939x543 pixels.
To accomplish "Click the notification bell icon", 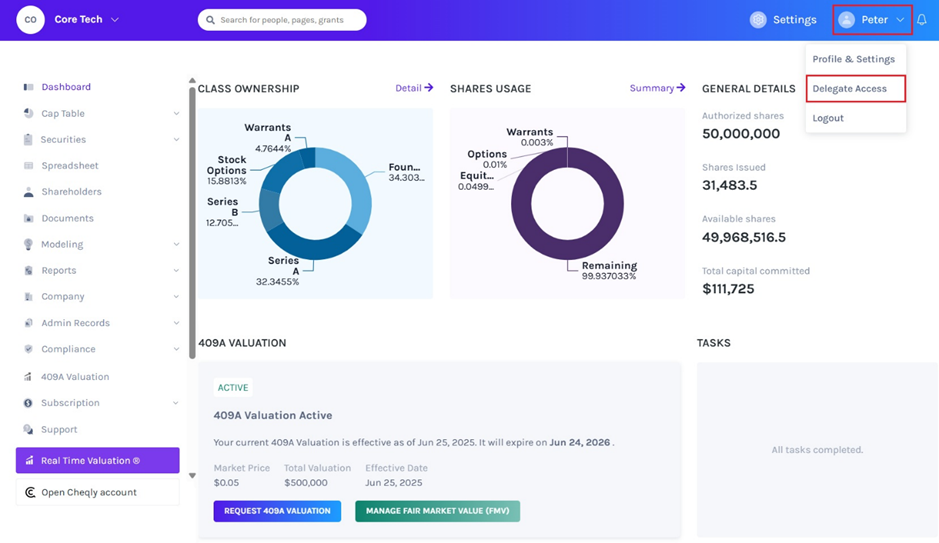I will (922, 20).
